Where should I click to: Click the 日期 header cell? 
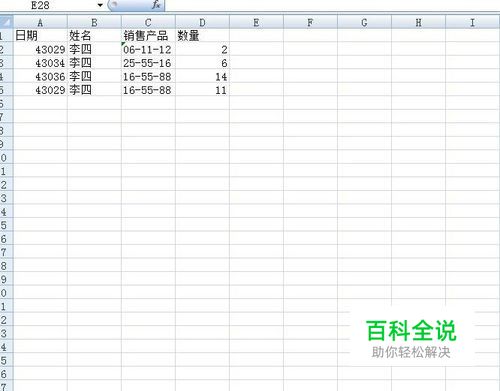[40, 35]
